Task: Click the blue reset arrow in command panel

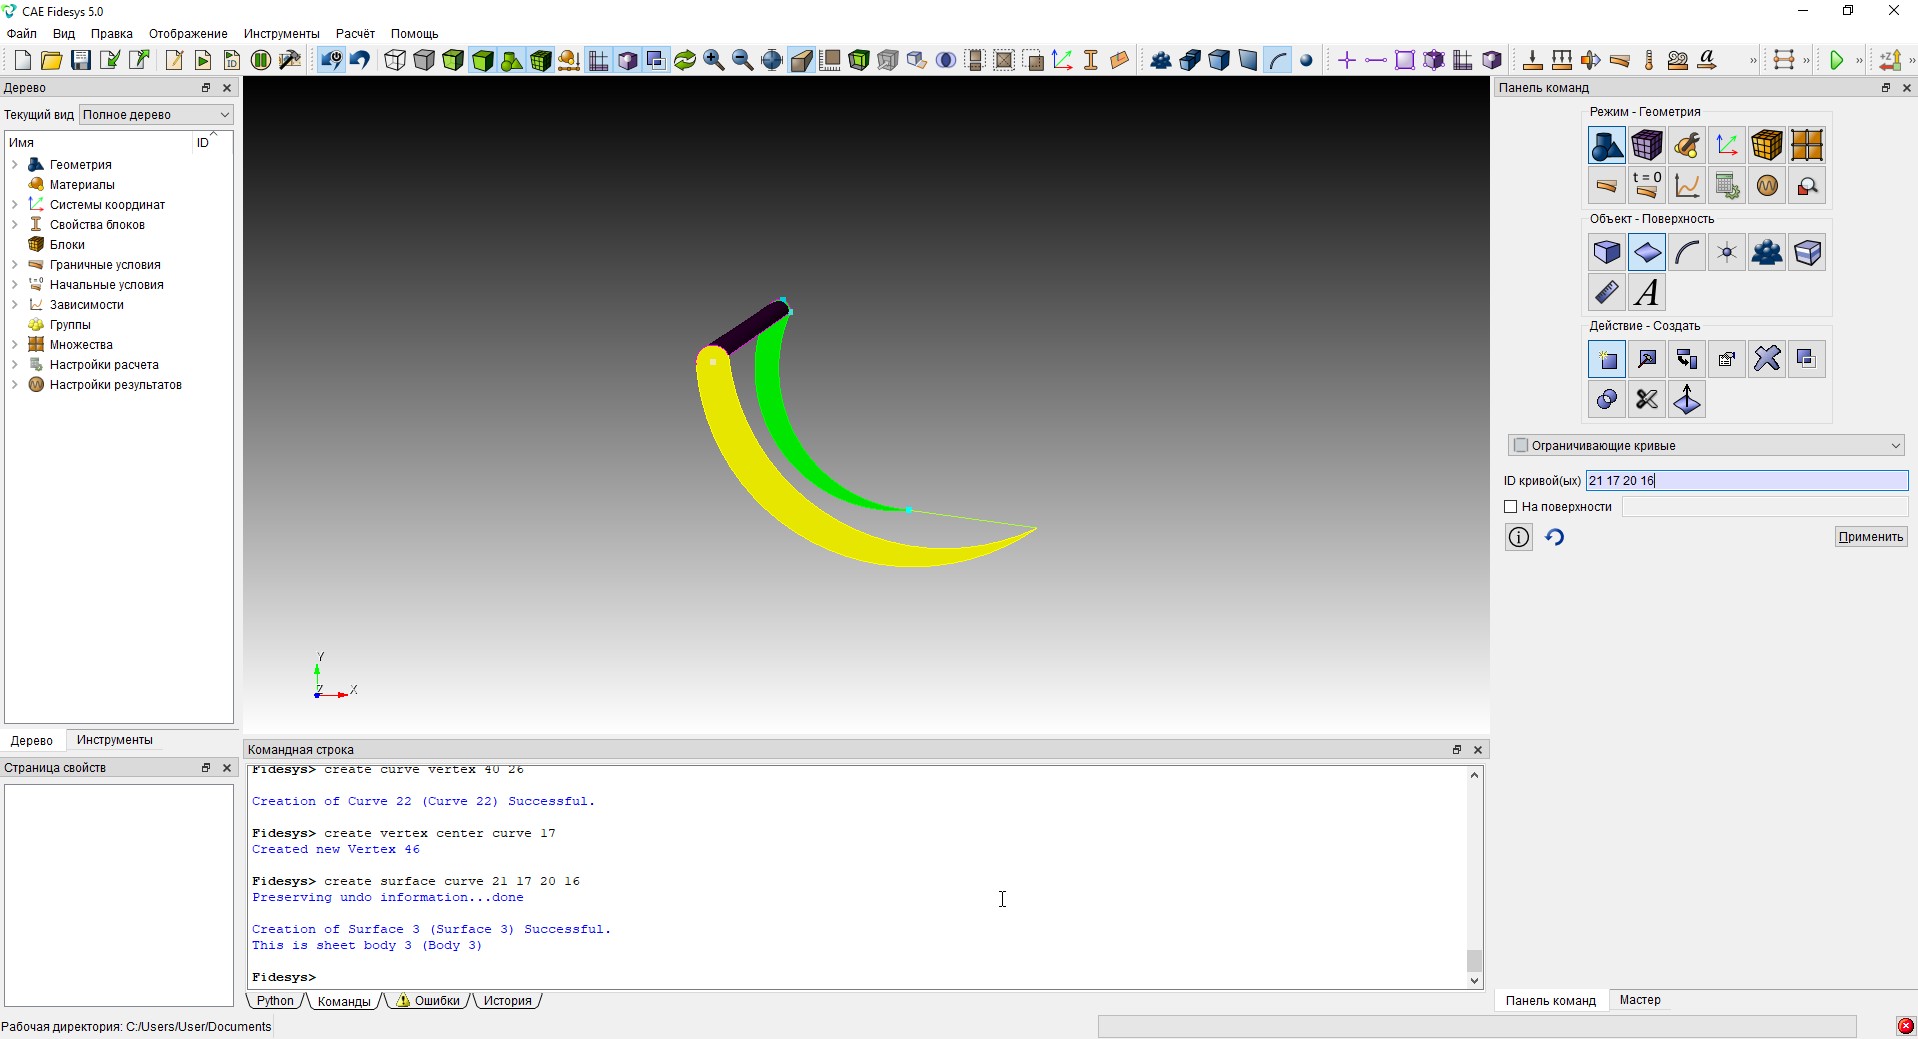Action: (1554, 537)
